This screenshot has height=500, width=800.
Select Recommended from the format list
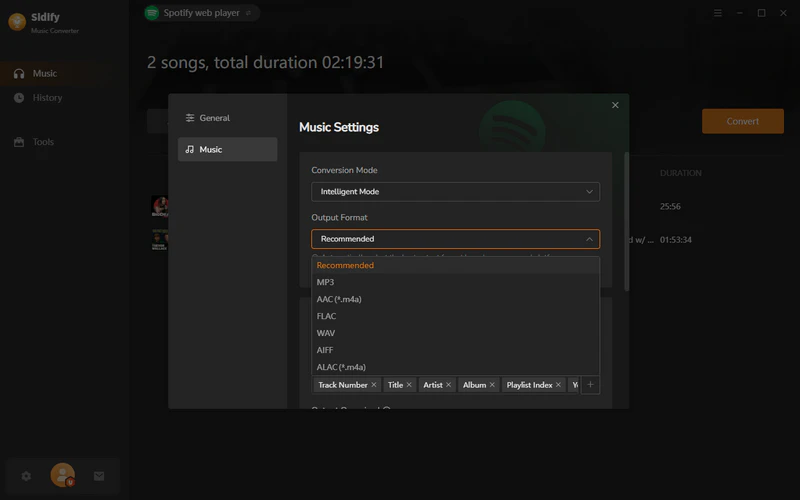point(456,265)
